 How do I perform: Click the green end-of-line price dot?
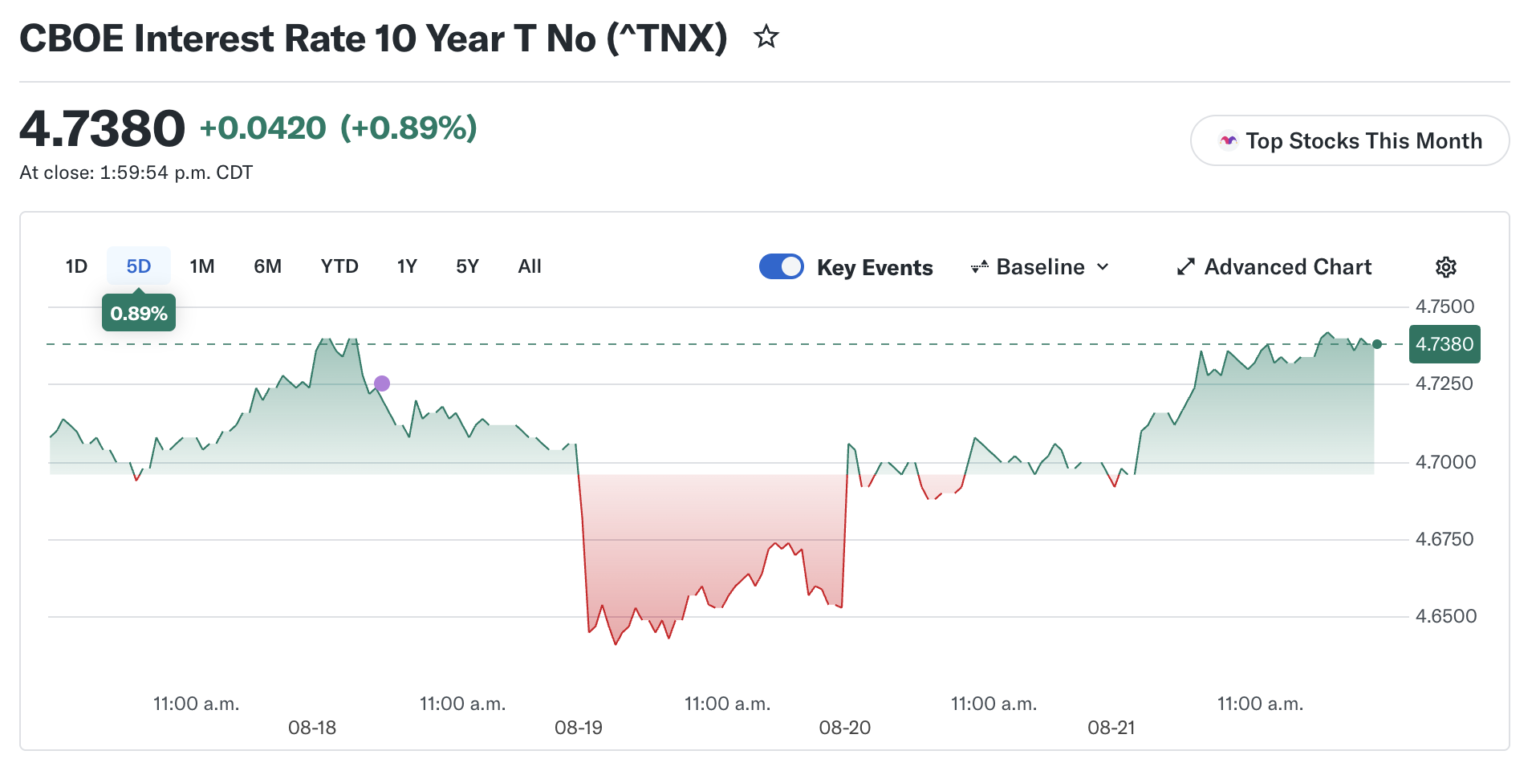click(x=1377, y=344)
